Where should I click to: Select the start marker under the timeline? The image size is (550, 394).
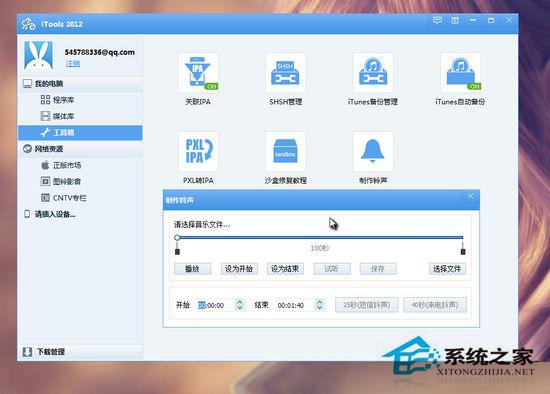point(177,251)
